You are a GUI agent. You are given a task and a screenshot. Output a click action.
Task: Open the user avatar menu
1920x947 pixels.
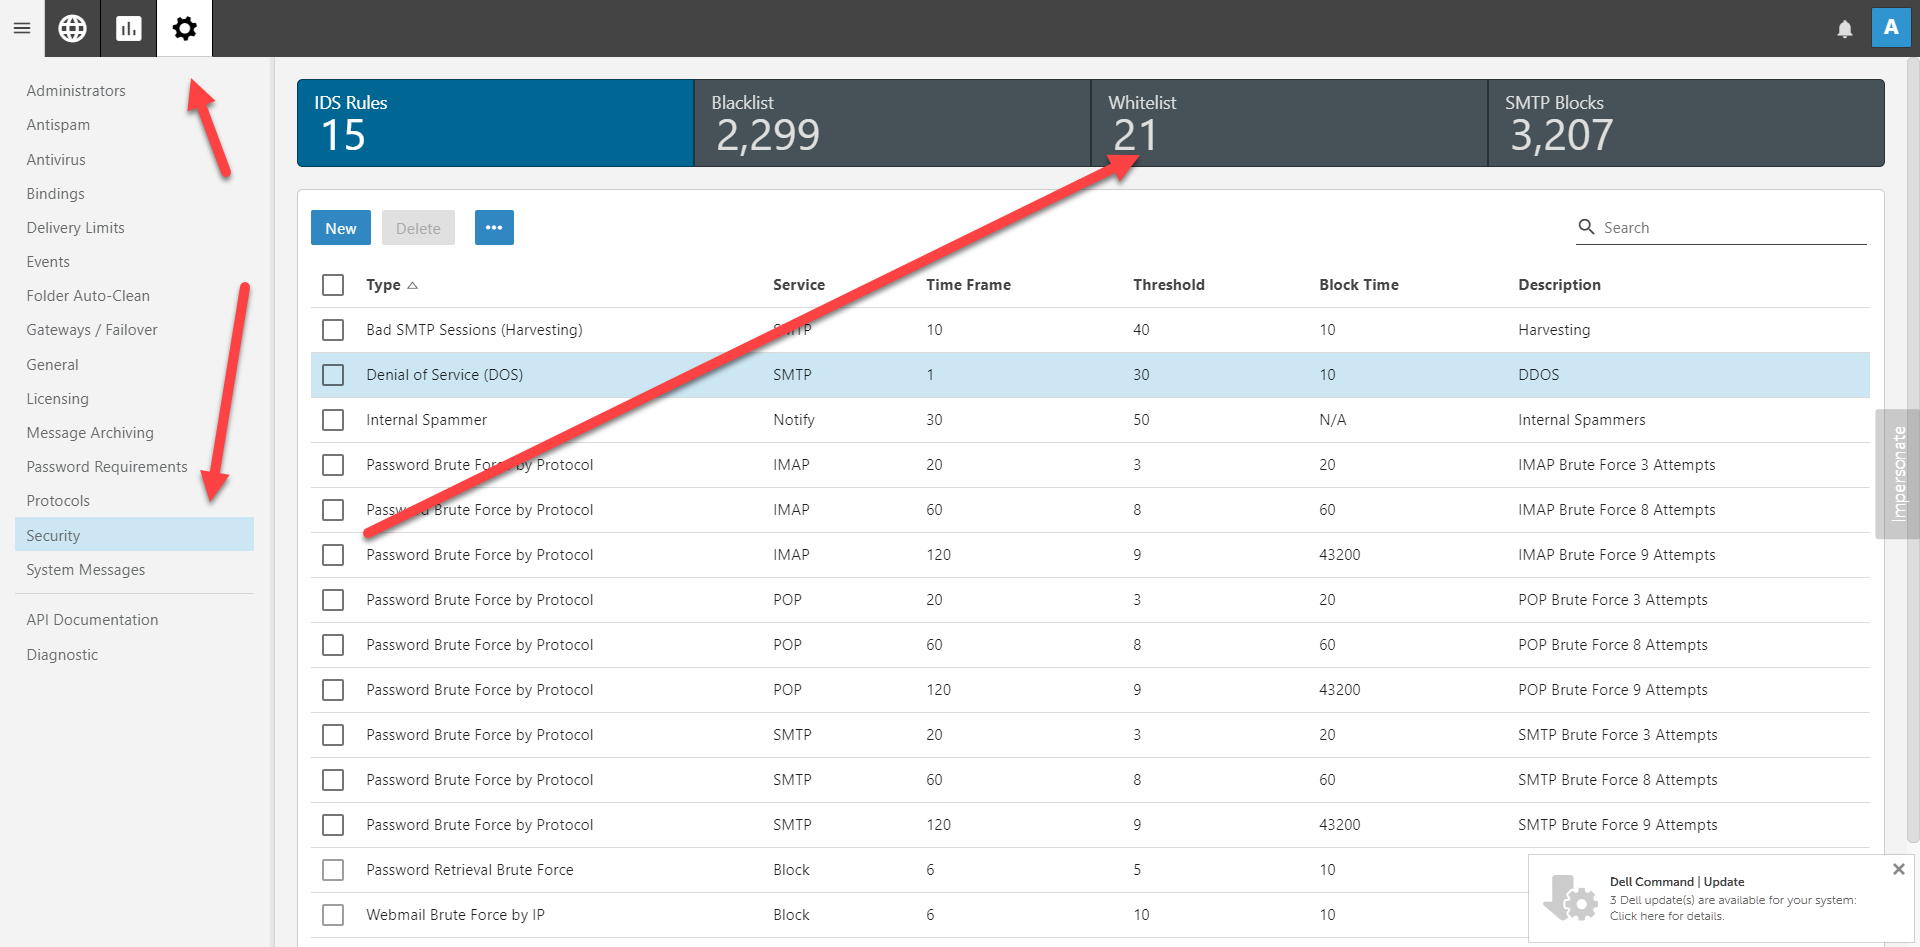1890,28
